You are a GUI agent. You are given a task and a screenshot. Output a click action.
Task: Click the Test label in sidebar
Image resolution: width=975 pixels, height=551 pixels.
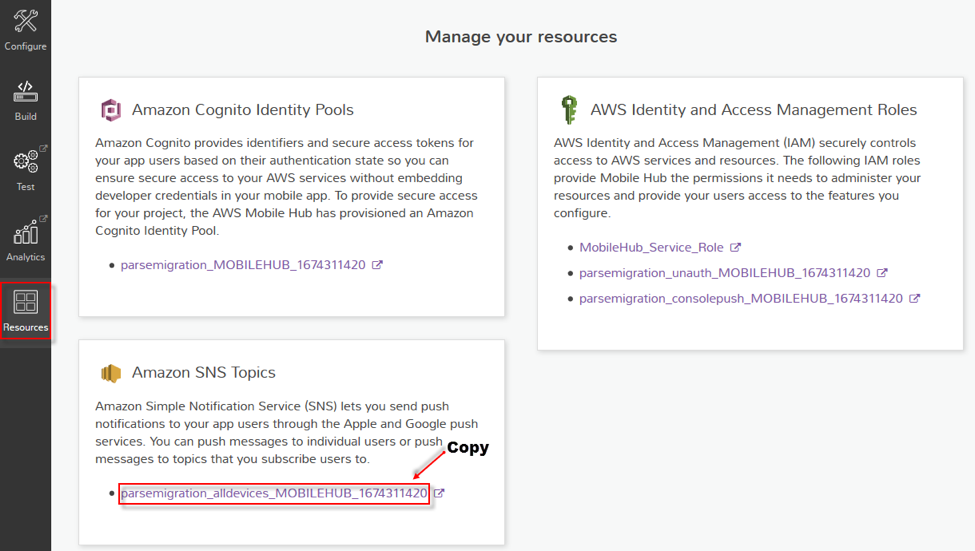[x=25, y=187]
